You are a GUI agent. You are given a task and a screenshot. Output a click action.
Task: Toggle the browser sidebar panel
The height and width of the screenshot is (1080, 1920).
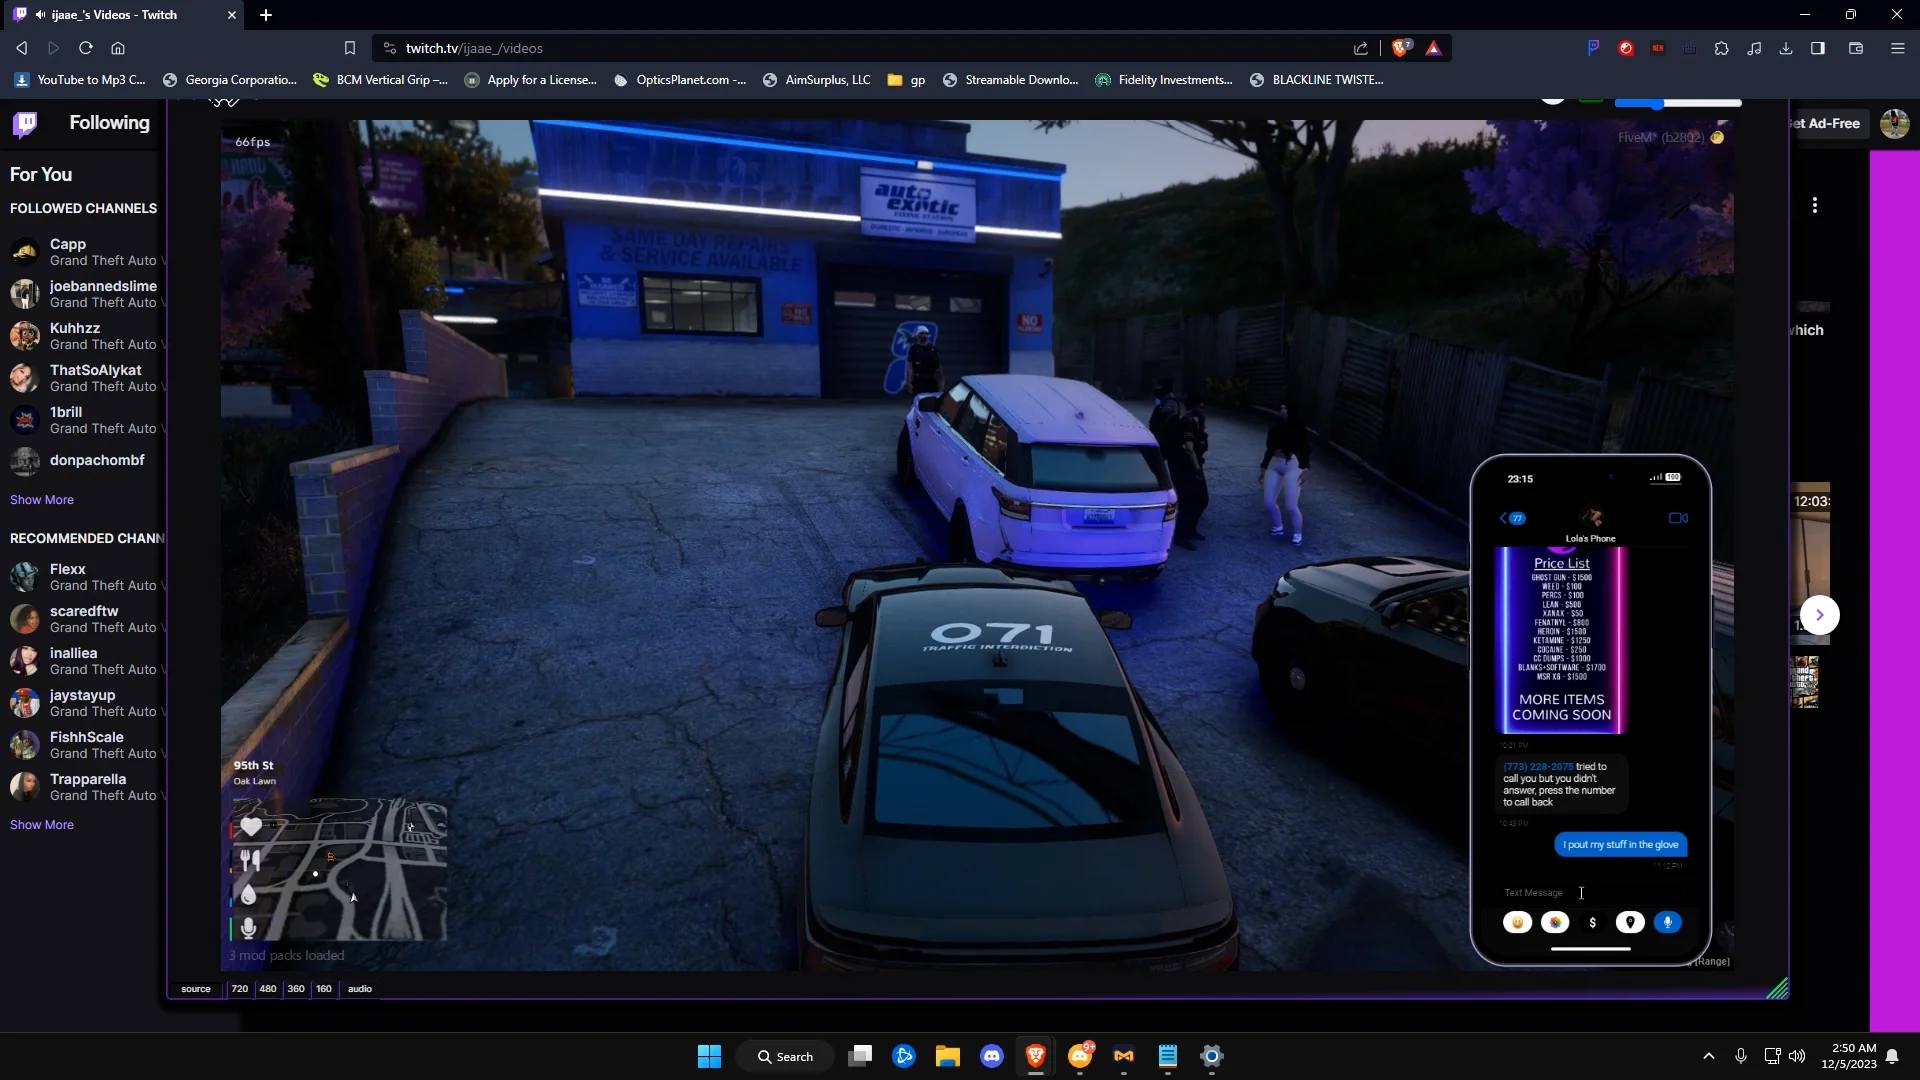pos(1818,48)
